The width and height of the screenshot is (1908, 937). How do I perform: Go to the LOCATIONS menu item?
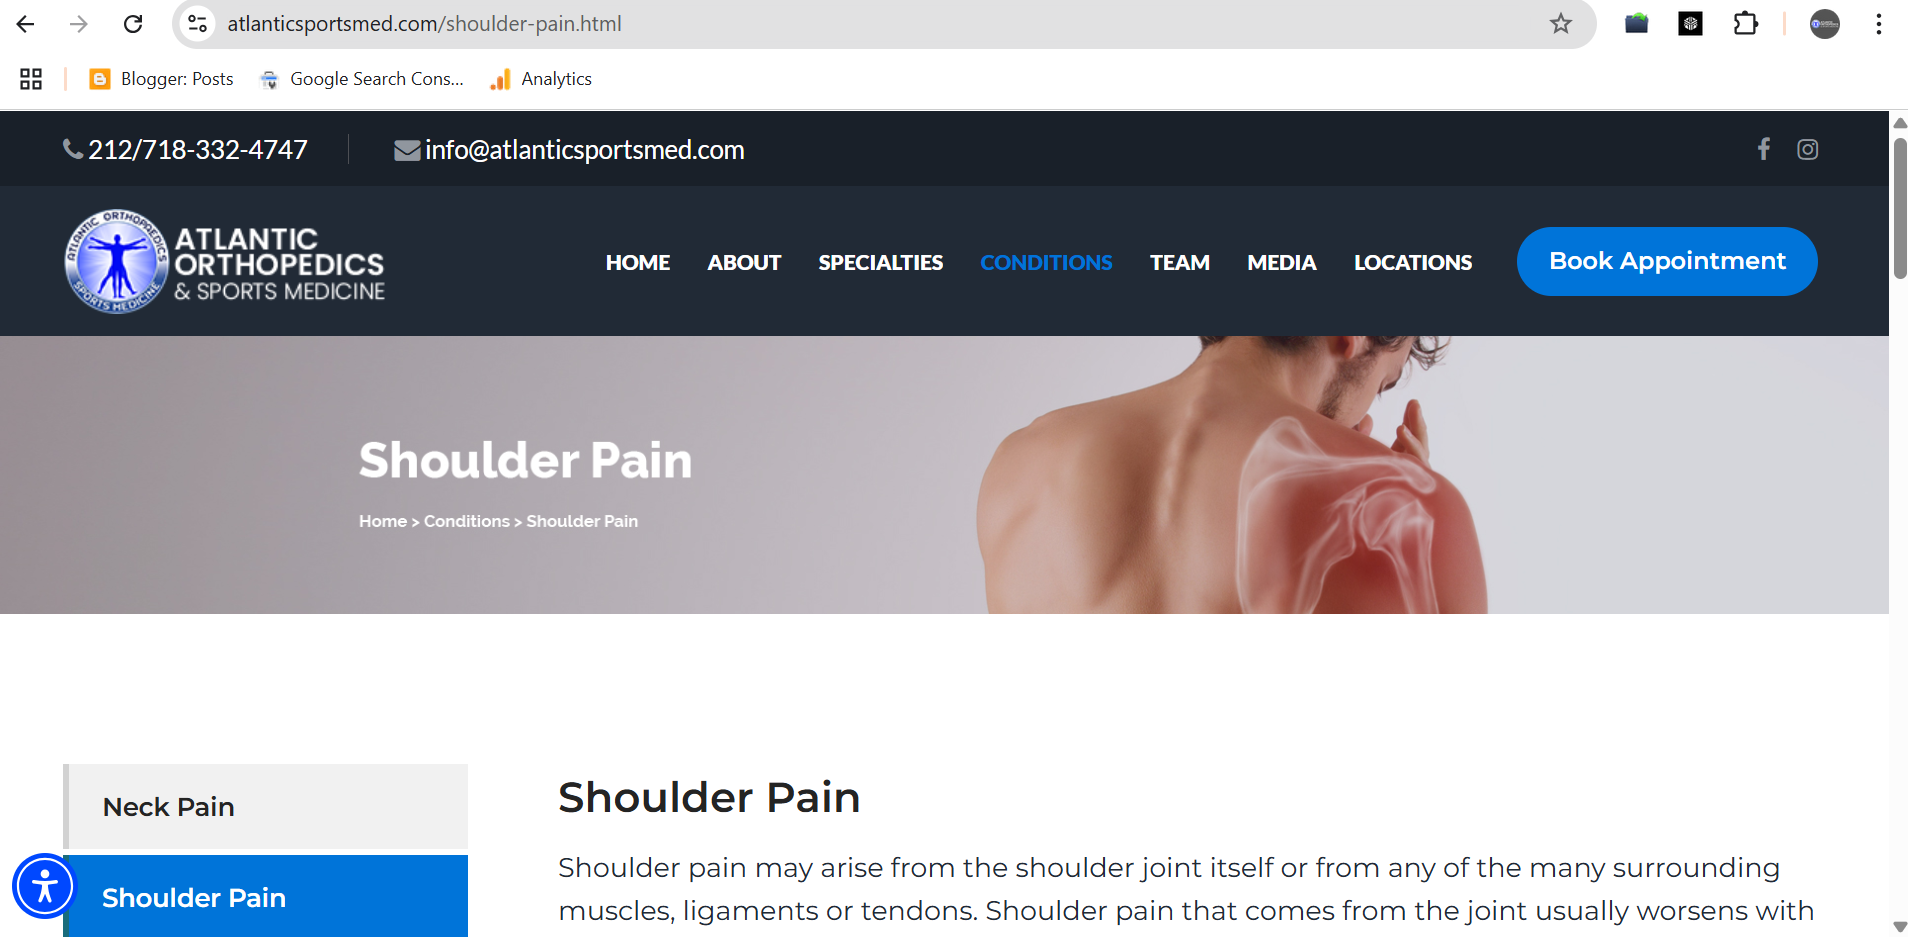pyautogui.click(x=1412, y=262)
